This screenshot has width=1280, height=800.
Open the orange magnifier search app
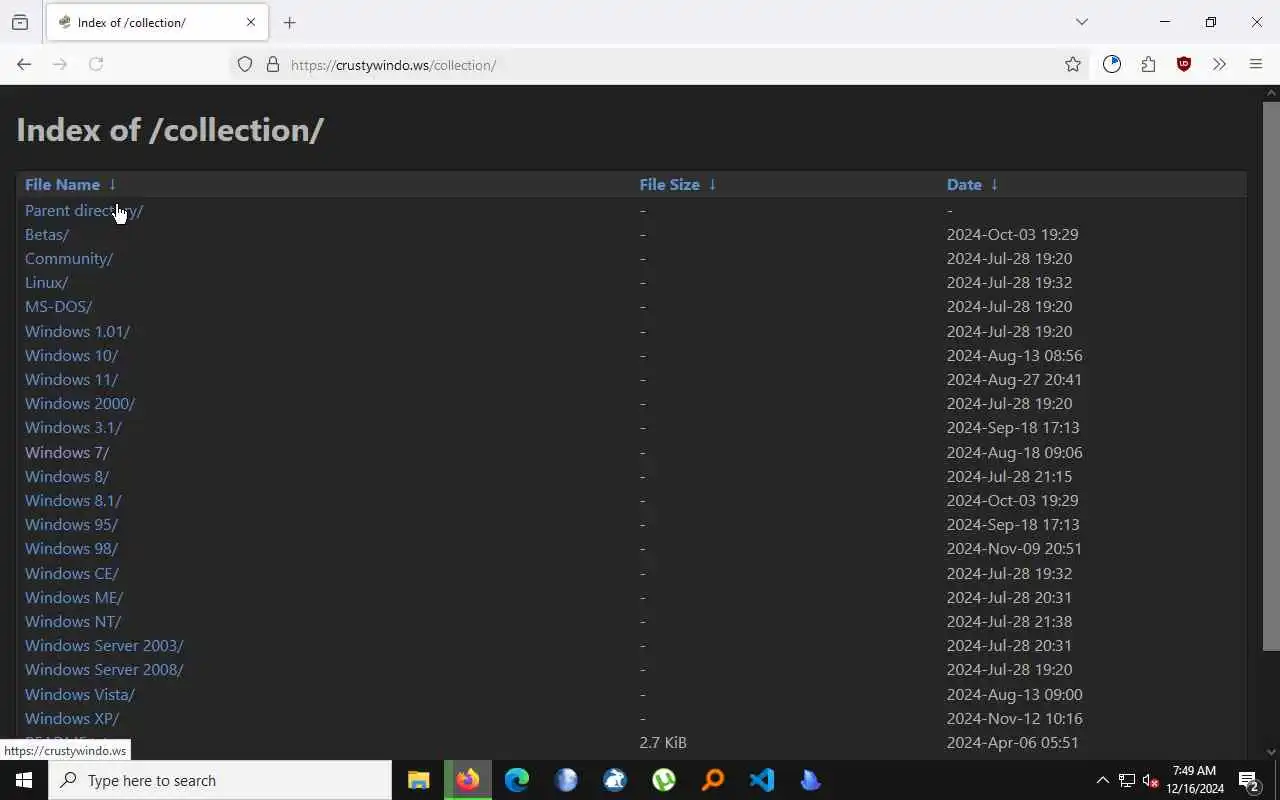point(713,780)
